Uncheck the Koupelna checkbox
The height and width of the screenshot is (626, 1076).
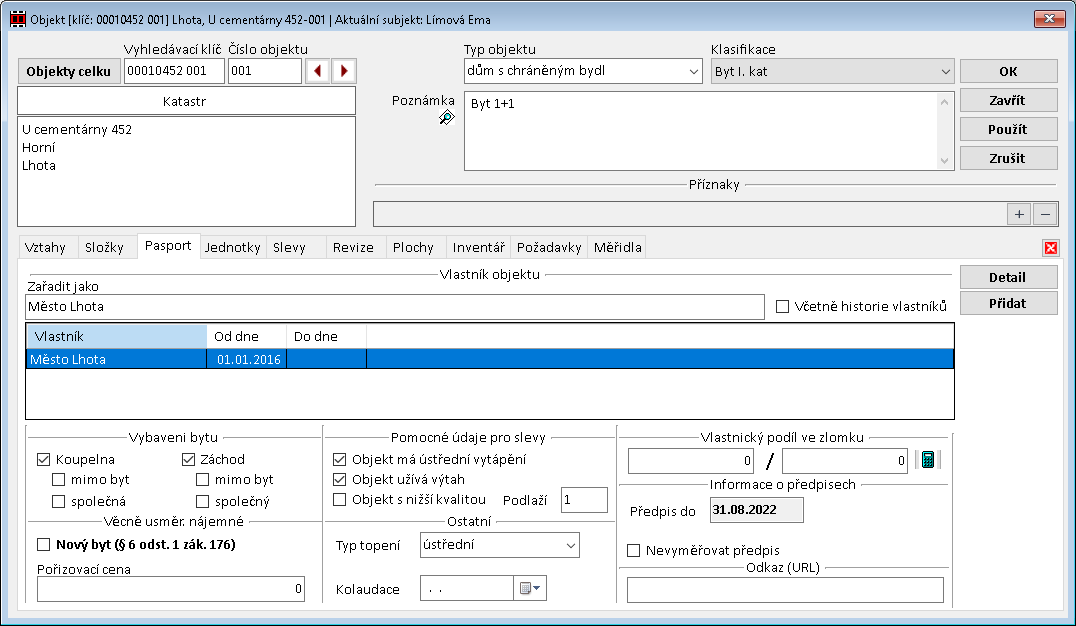pyautogui.click(x=44, y=460)
